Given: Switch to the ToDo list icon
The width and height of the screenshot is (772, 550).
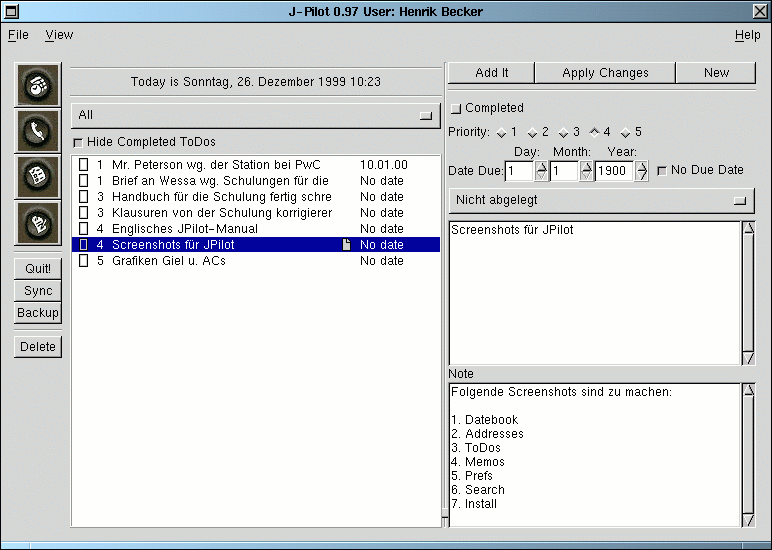Looking at the screenshot, I should click(x=38, y=176).
